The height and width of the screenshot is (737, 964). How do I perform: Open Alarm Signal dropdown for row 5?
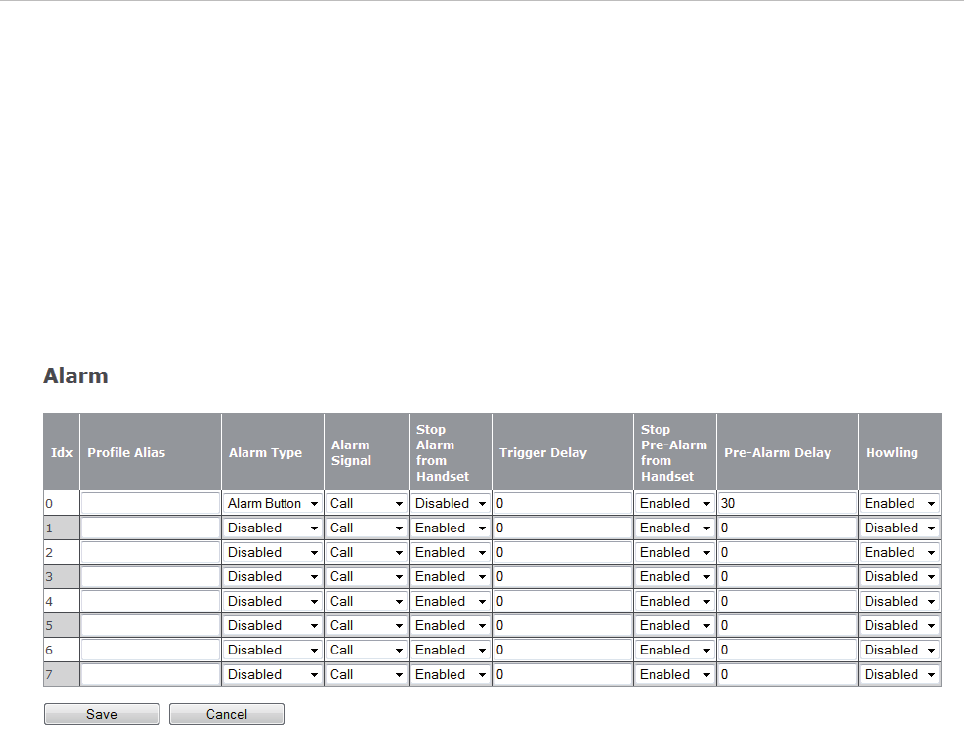click(366, 625)
